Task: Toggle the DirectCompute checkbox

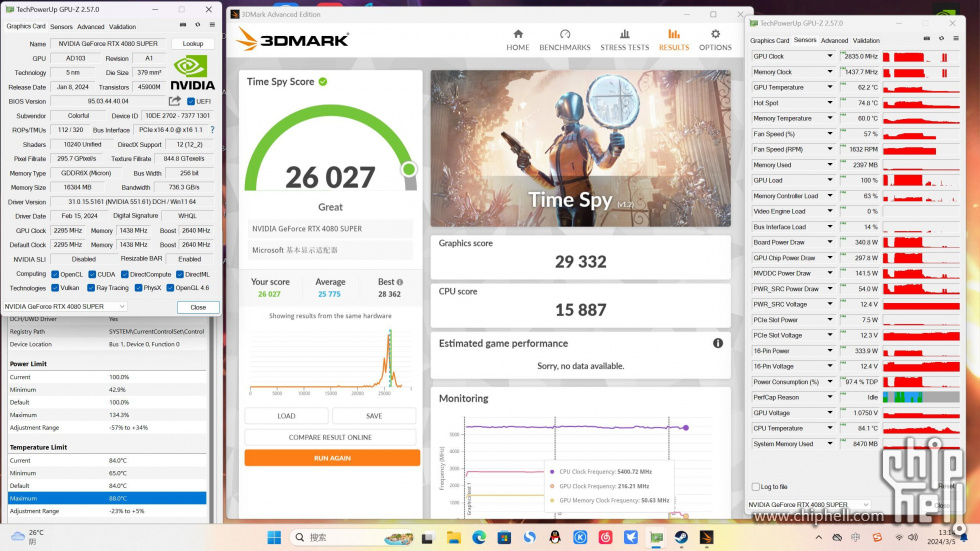Action: (124, 274)
